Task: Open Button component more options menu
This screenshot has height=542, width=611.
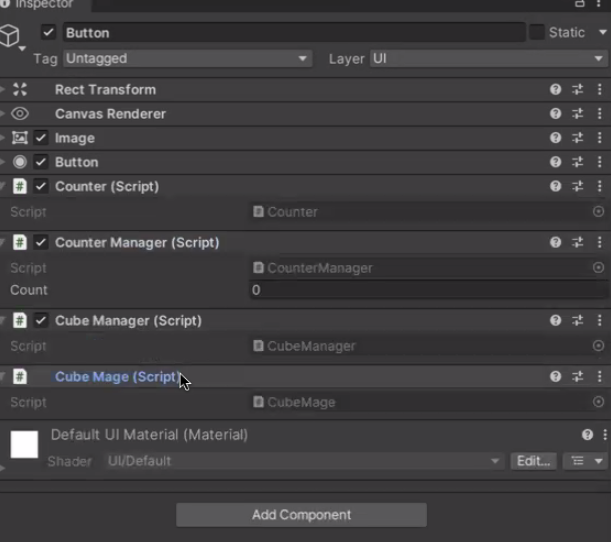Action: [599, 162]
